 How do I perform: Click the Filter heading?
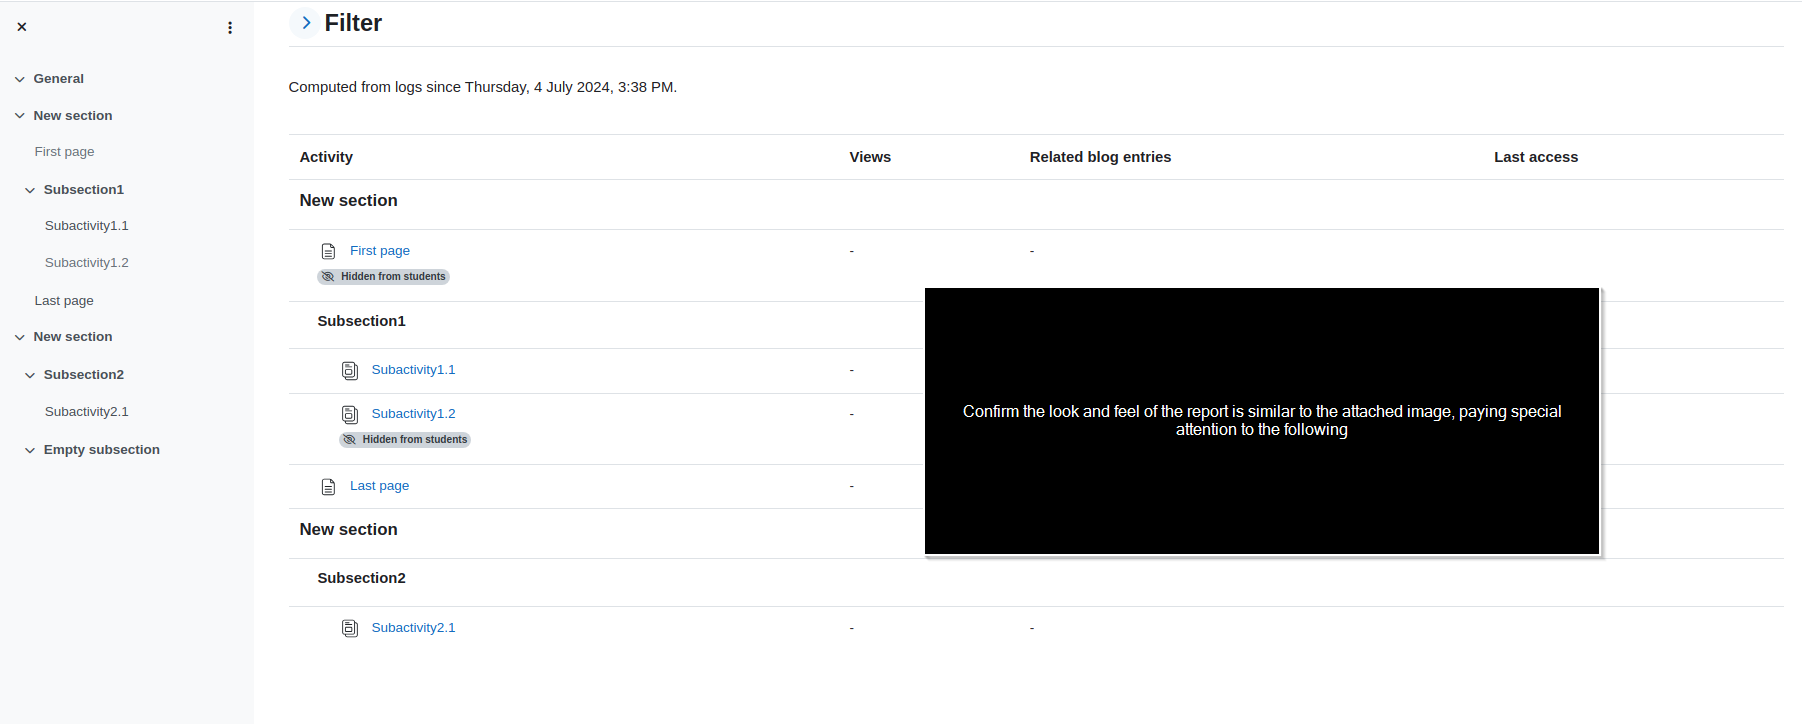tap(353, 23)
